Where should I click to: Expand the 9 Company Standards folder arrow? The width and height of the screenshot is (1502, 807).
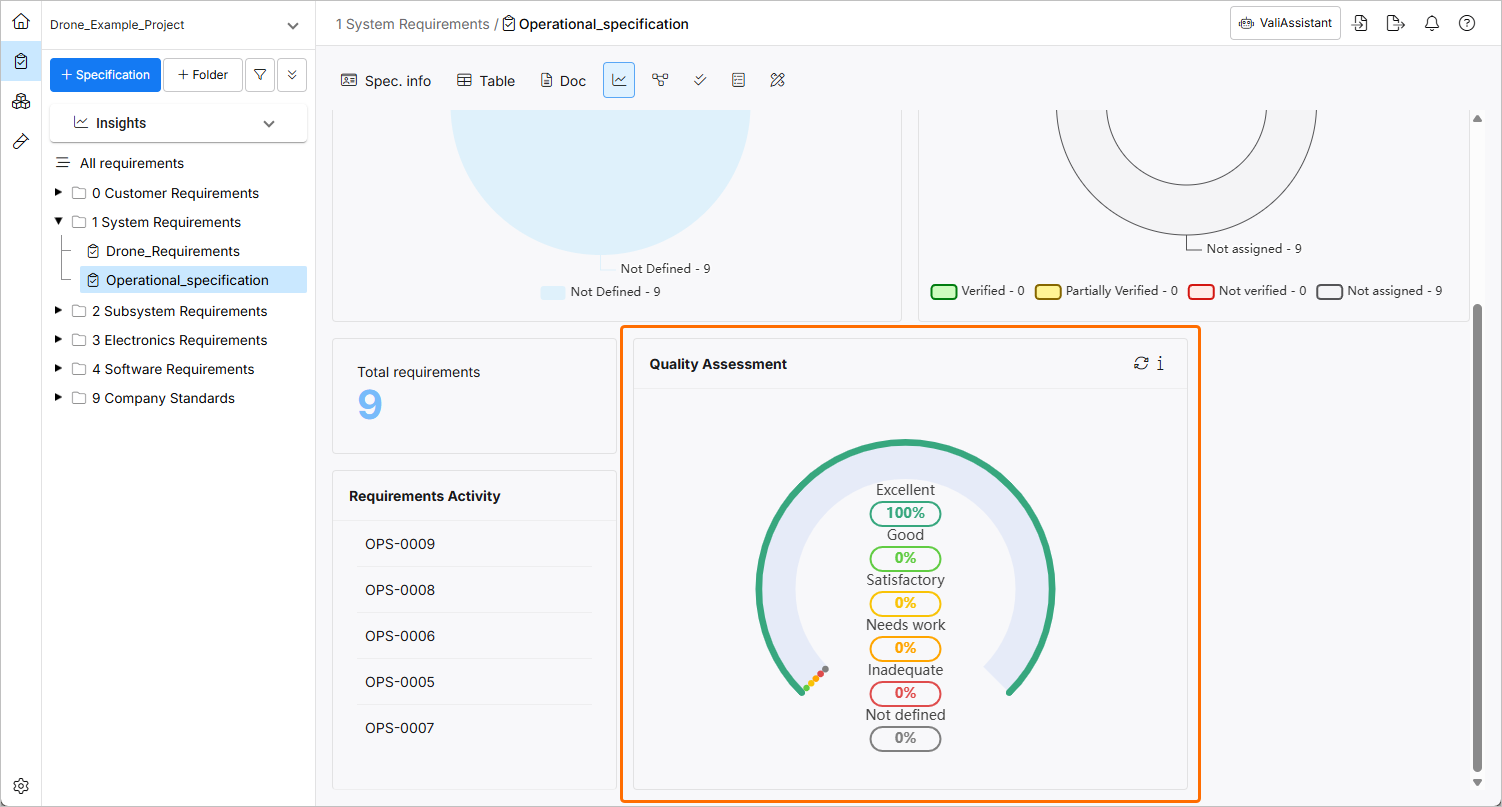[x=59, y=398]
